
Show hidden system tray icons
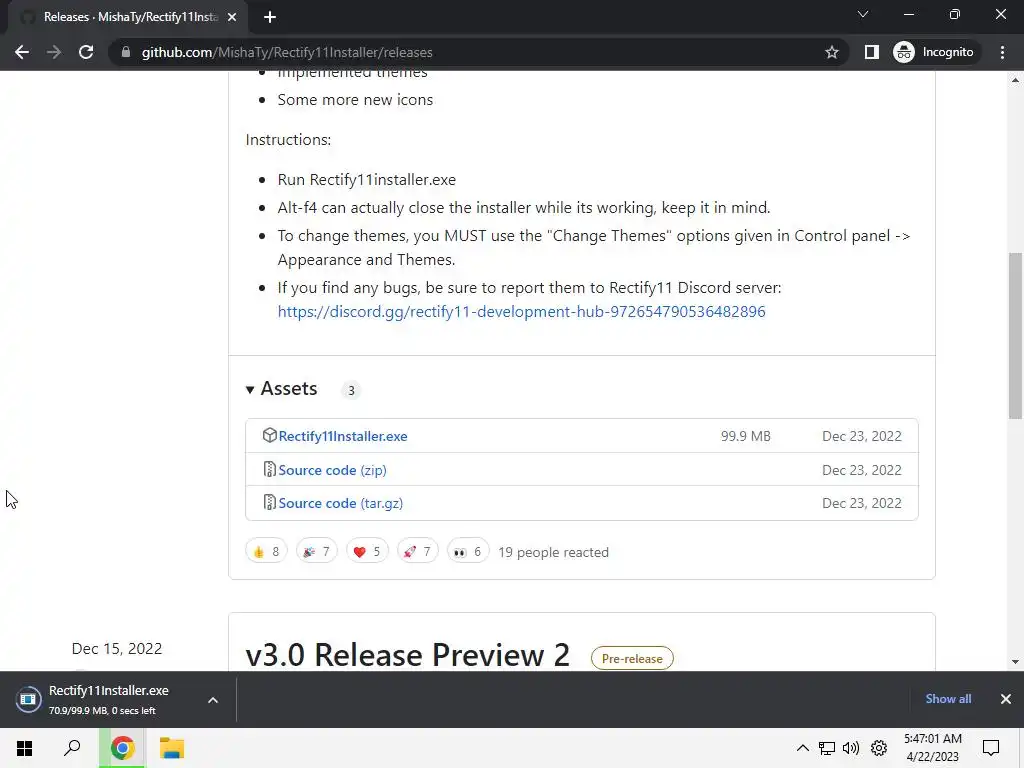click(803, 748)
